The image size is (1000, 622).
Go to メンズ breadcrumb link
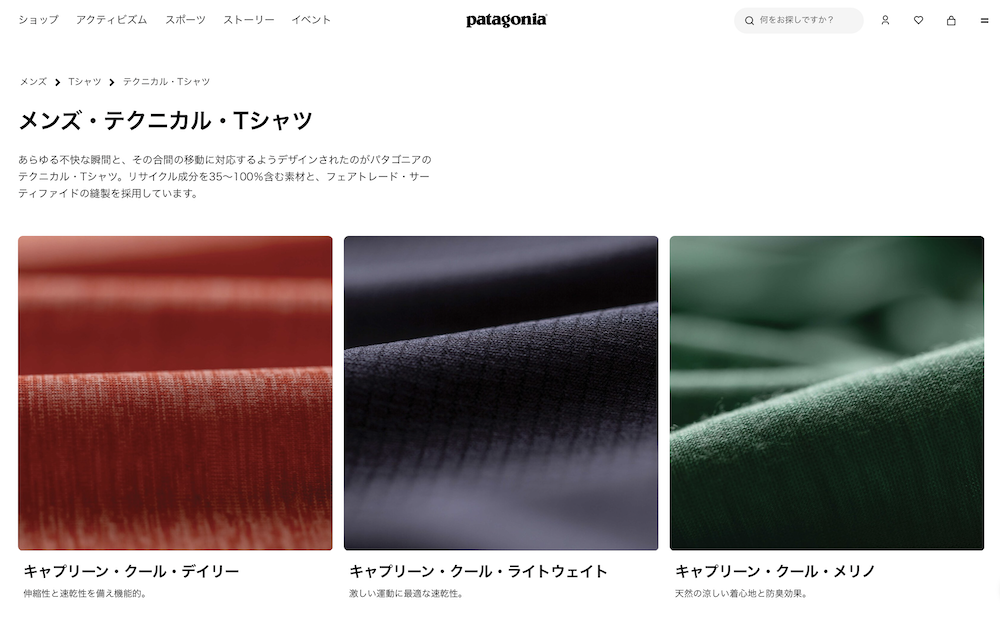pyautogui.click(x=33, y=82)
